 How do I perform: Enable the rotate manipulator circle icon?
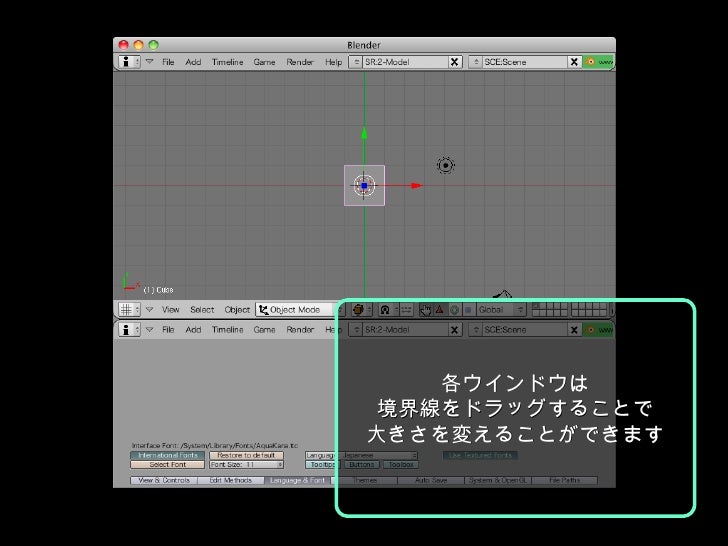(x=455, y=310)
